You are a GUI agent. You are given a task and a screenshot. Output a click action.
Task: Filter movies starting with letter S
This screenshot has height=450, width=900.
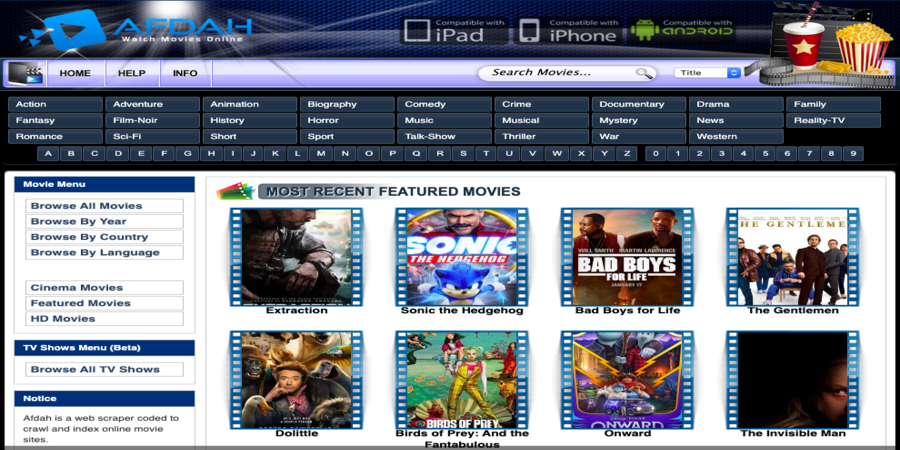(463, 154)
